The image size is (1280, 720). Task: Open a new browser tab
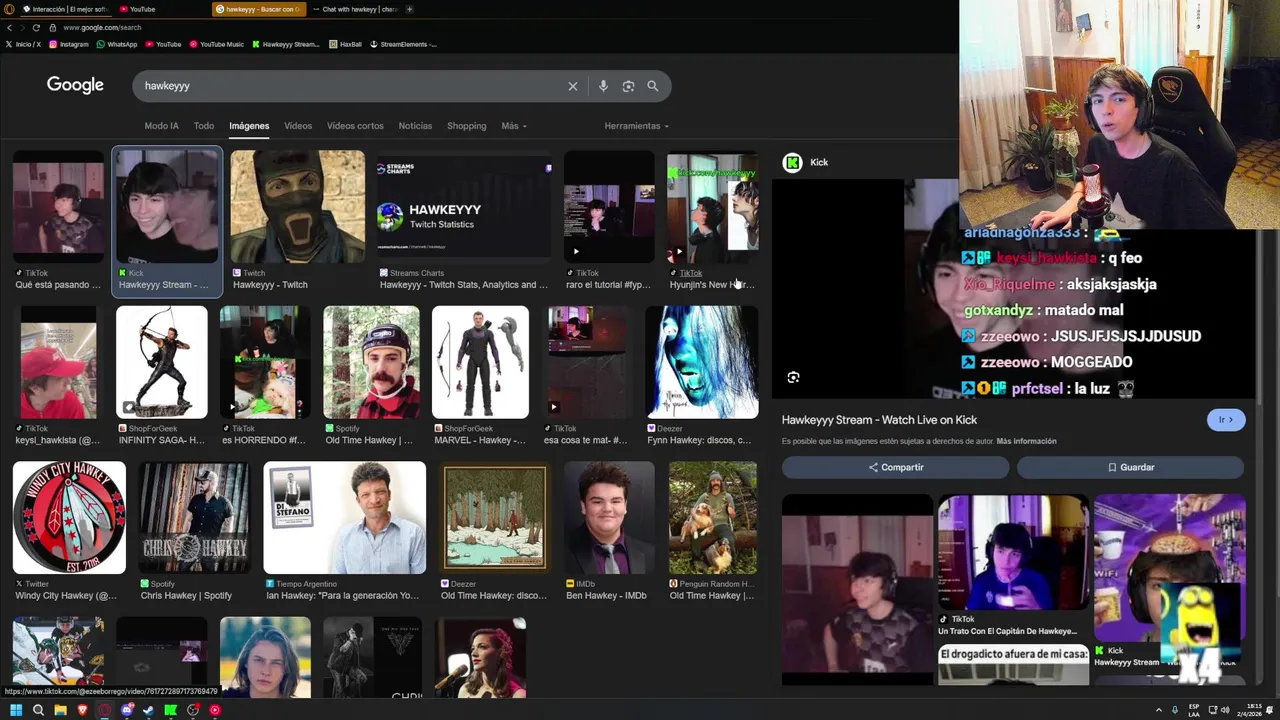[x=409, y=9]
